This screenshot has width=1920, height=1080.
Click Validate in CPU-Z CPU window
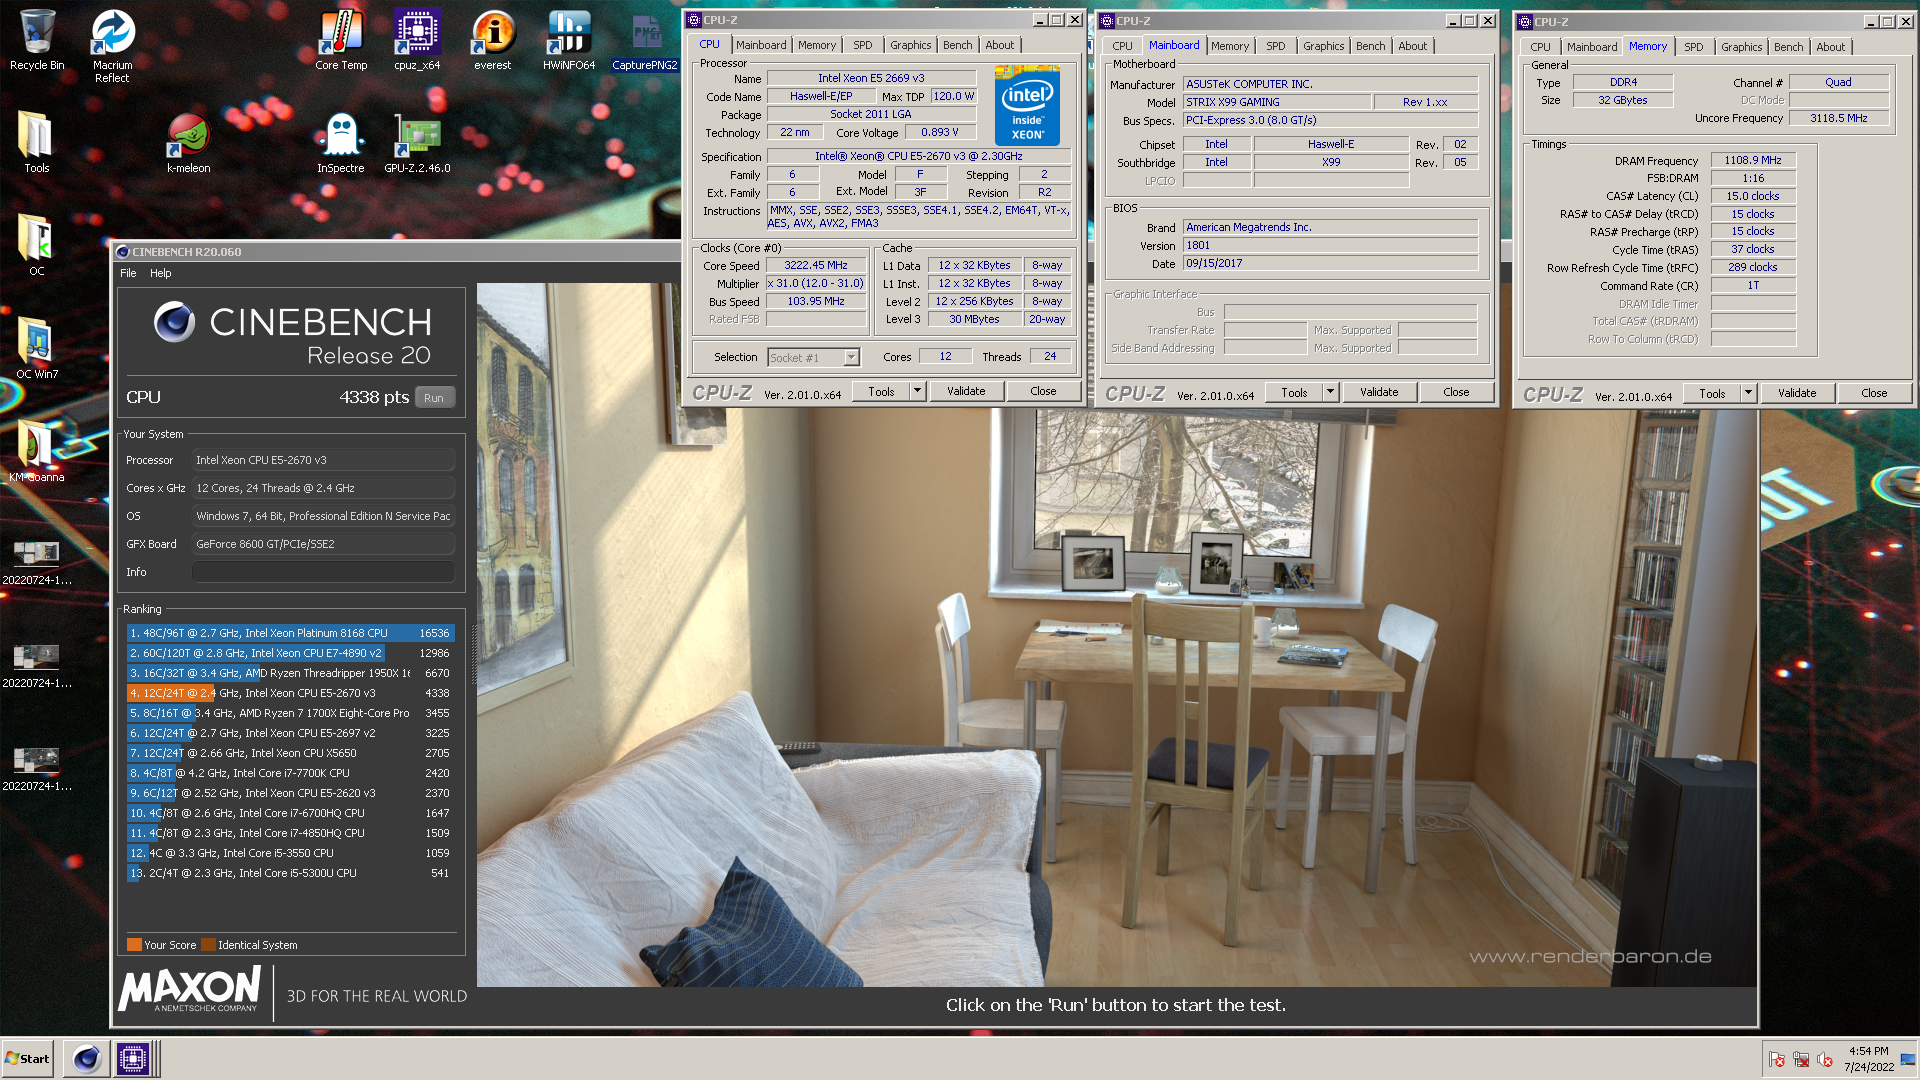pyautogui.click(x=966, y=391)
